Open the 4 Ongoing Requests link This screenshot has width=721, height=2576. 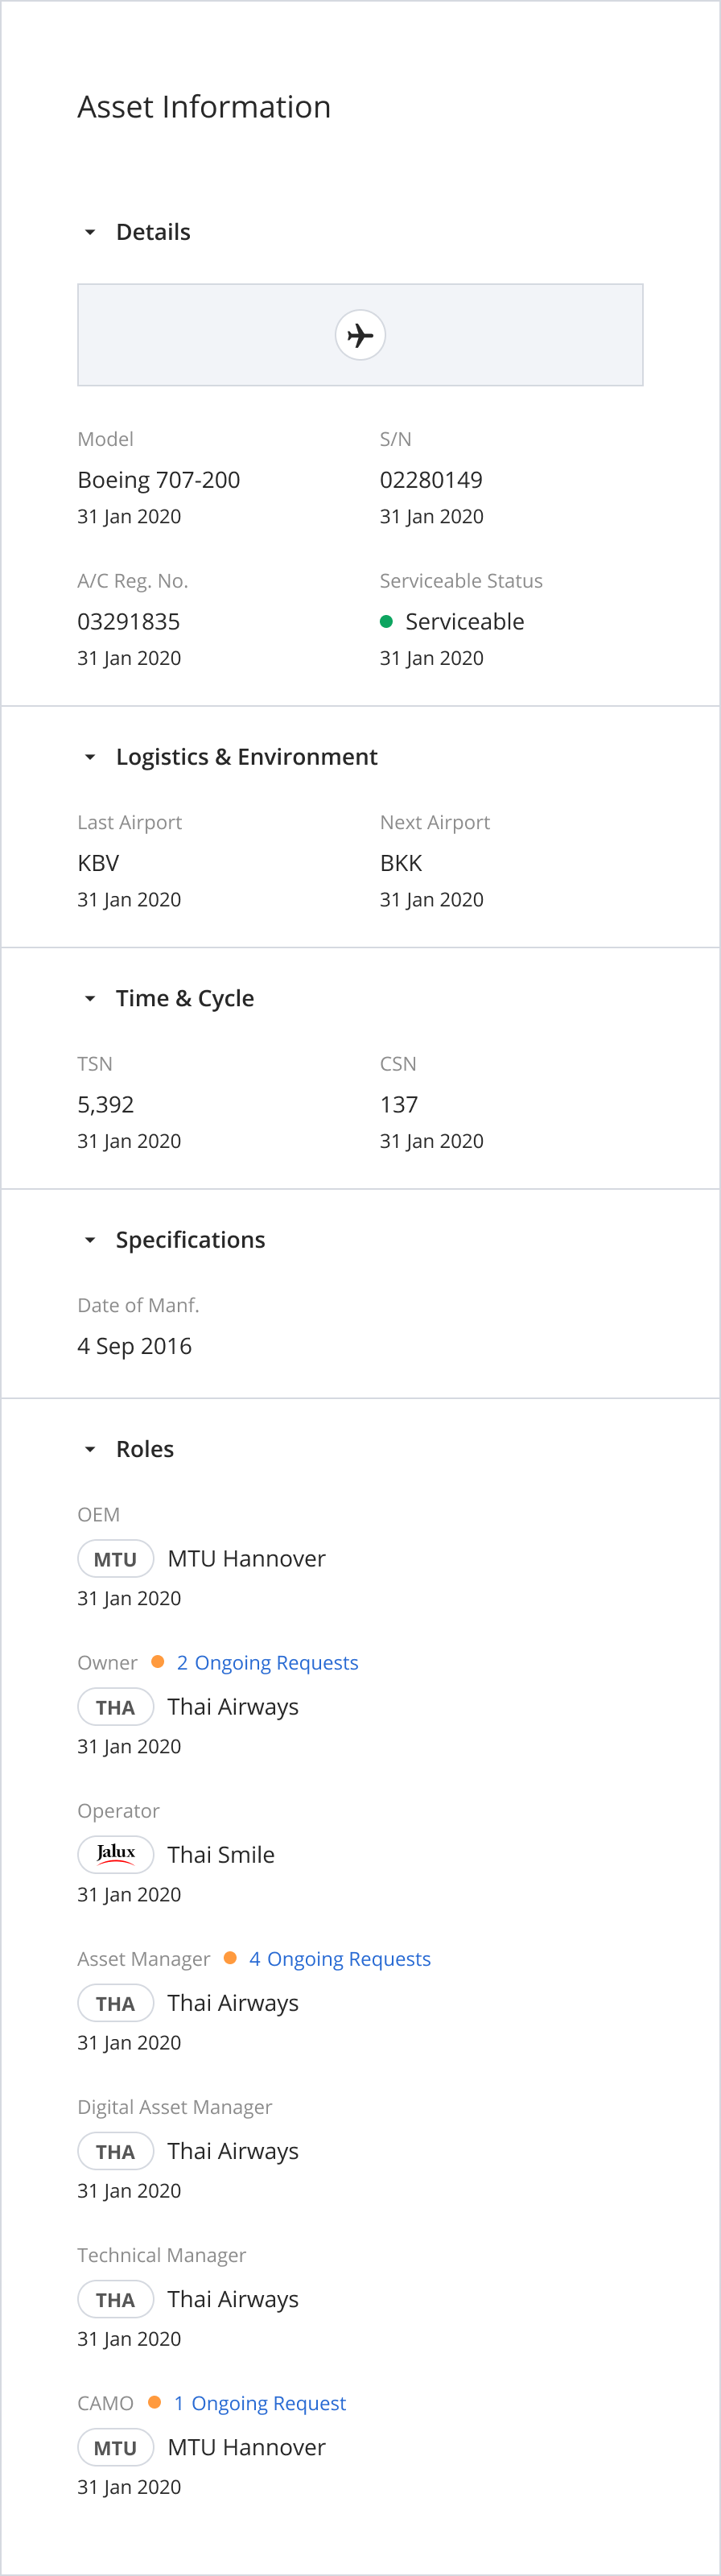340,1958
